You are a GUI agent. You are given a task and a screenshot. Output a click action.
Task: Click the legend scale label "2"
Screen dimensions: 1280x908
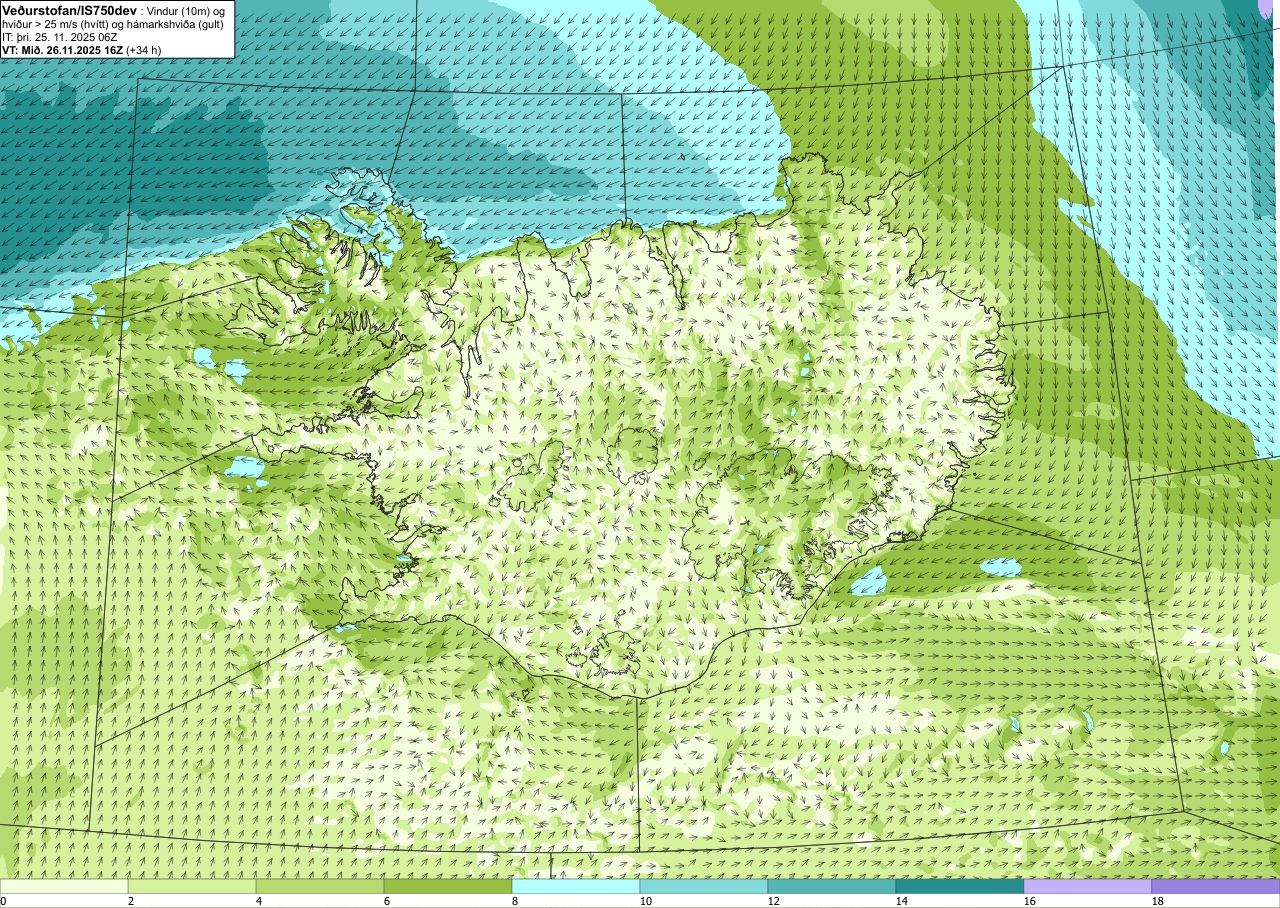[131, 901]
